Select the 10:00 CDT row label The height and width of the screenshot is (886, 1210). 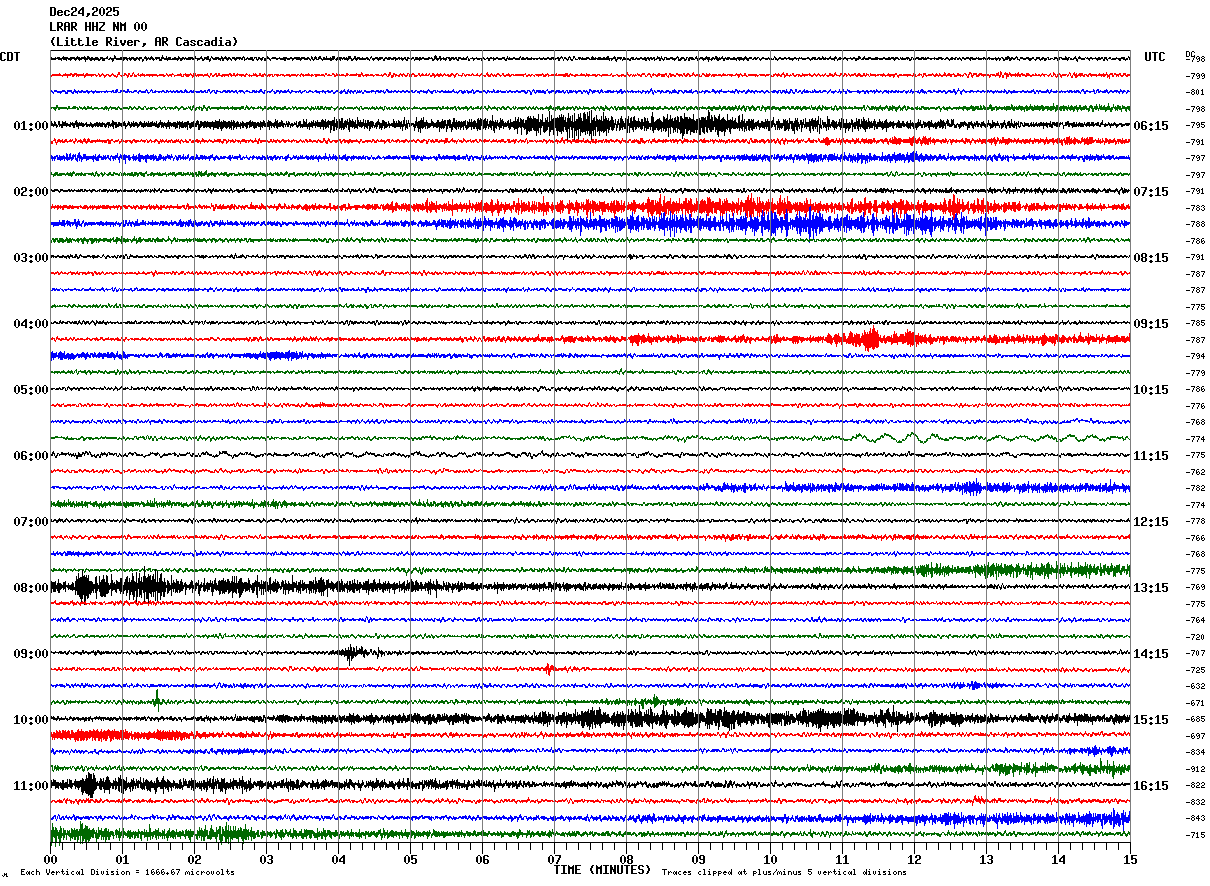31,720
